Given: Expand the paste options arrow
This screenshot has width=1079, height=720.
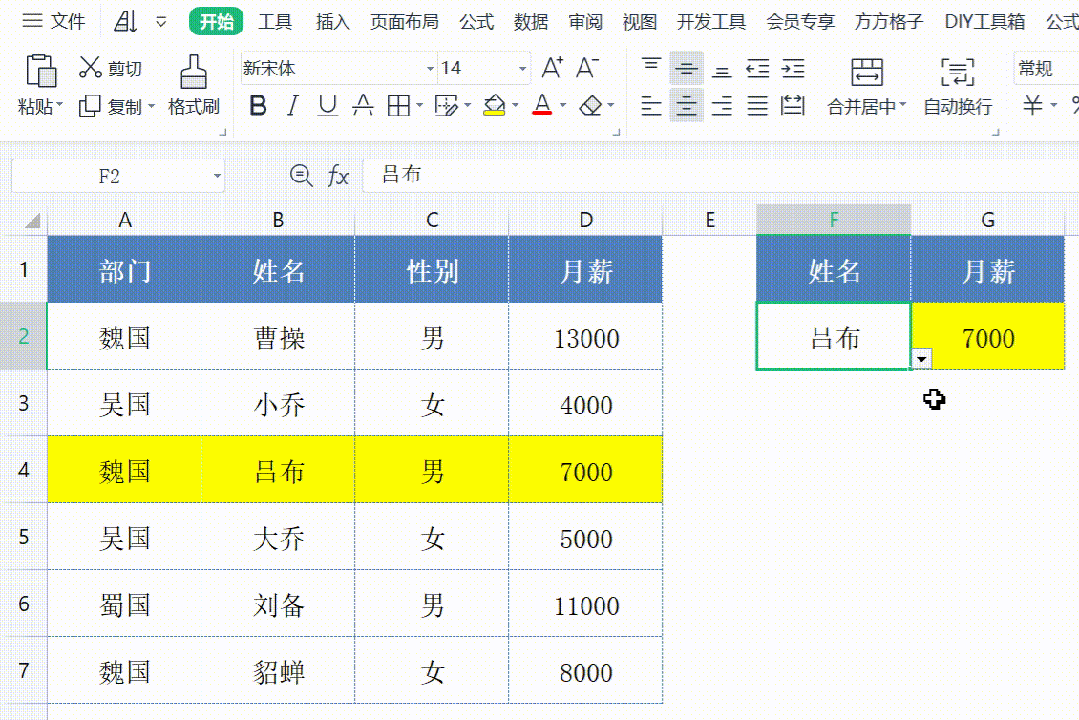Looking at the screenshot, I should [59, 105].
